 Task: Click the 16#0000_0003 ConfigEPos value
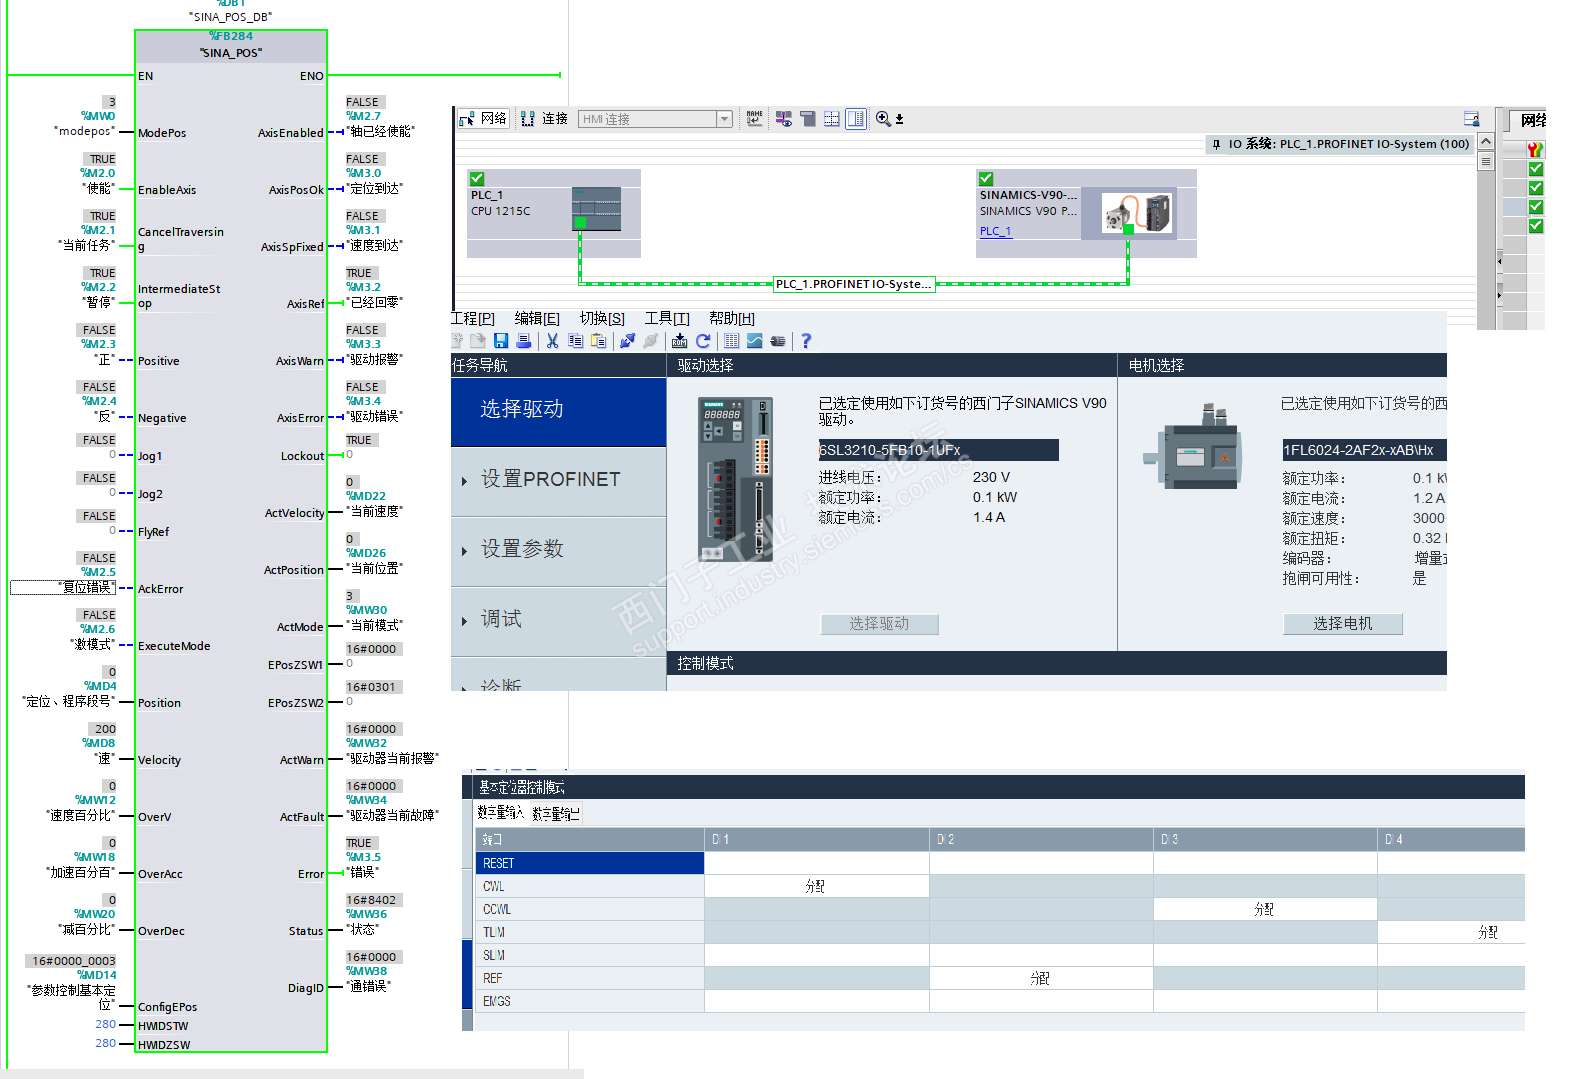(x=73, y=961)
